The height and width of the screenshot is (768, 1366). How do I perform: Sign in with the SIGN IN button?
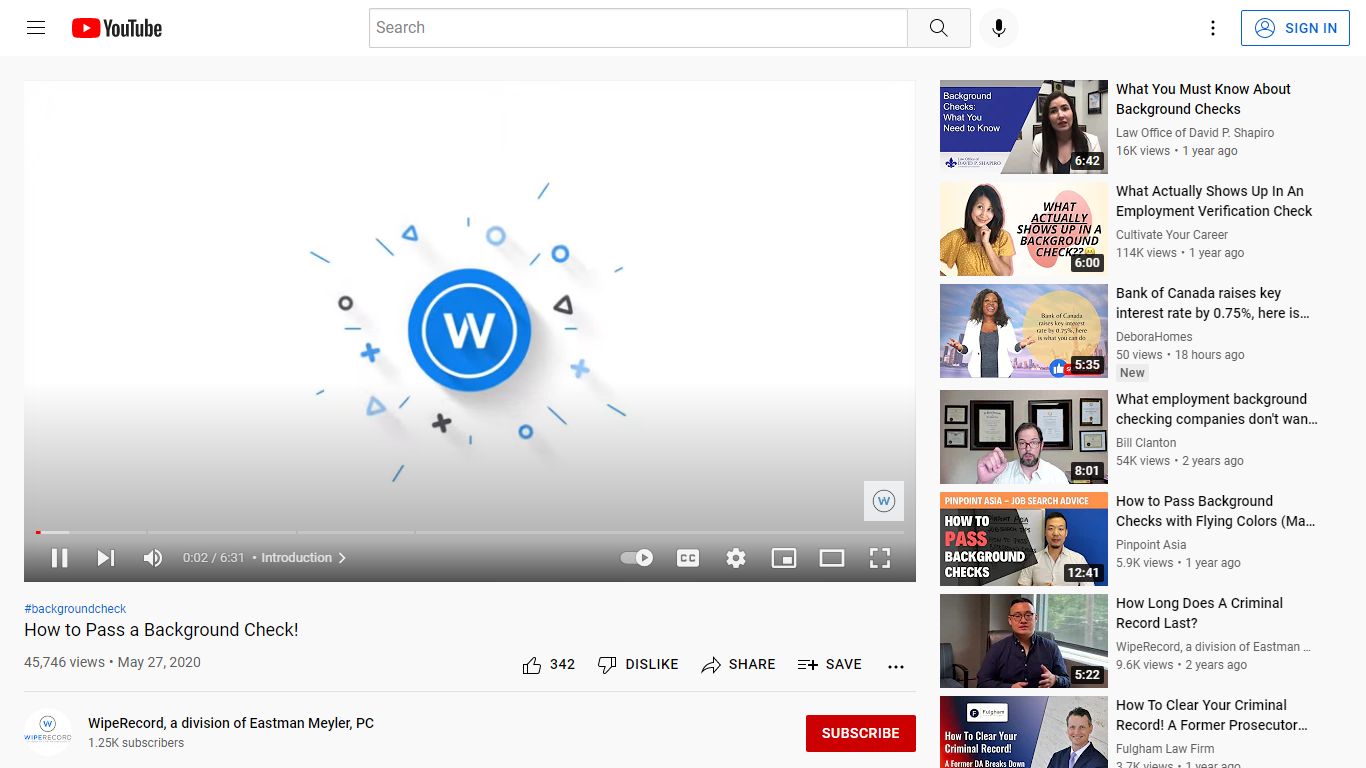(x=1295, y=28)
